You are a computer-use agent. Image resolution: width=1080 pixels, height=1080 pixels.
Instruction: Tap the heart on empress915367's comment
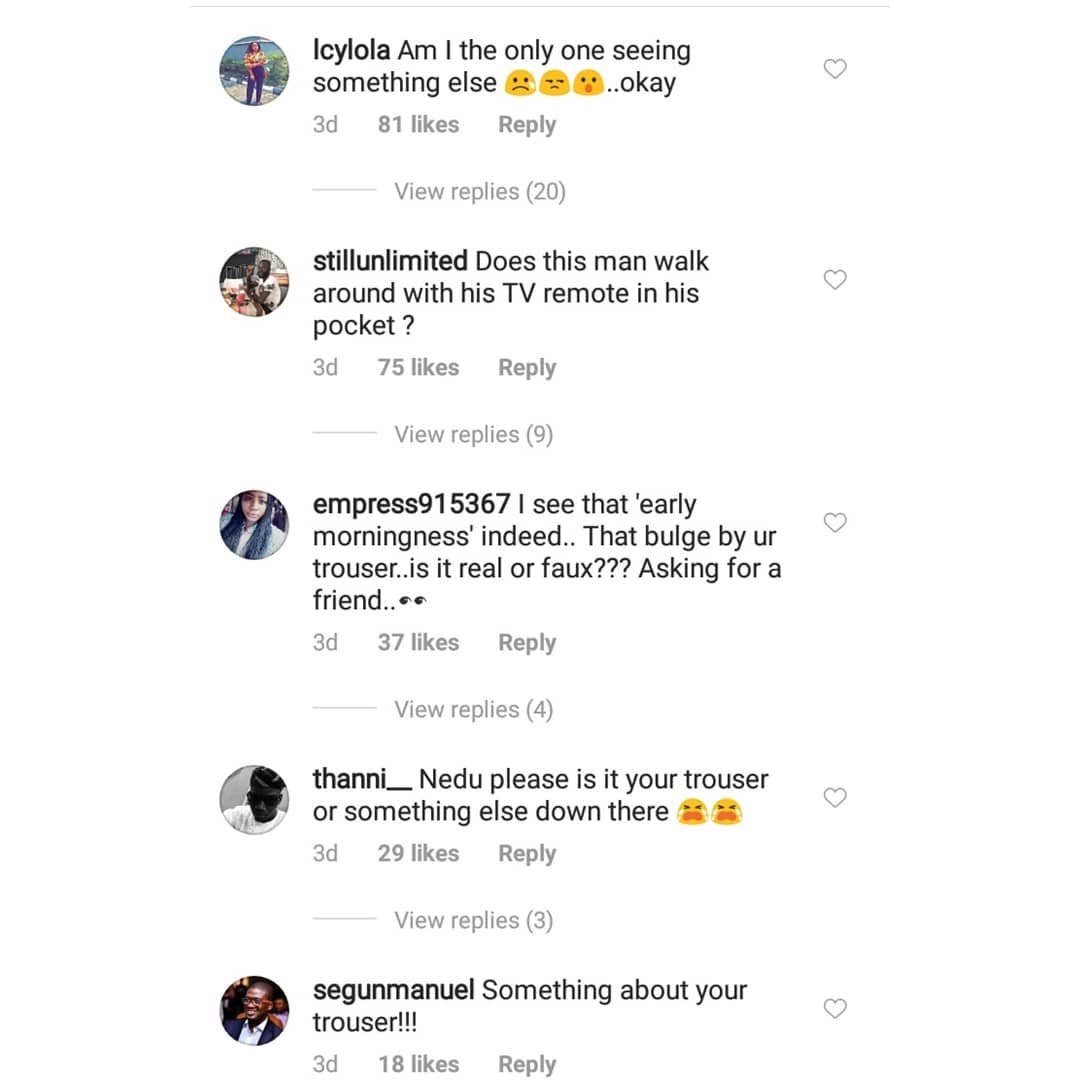(x=834, y=523)
